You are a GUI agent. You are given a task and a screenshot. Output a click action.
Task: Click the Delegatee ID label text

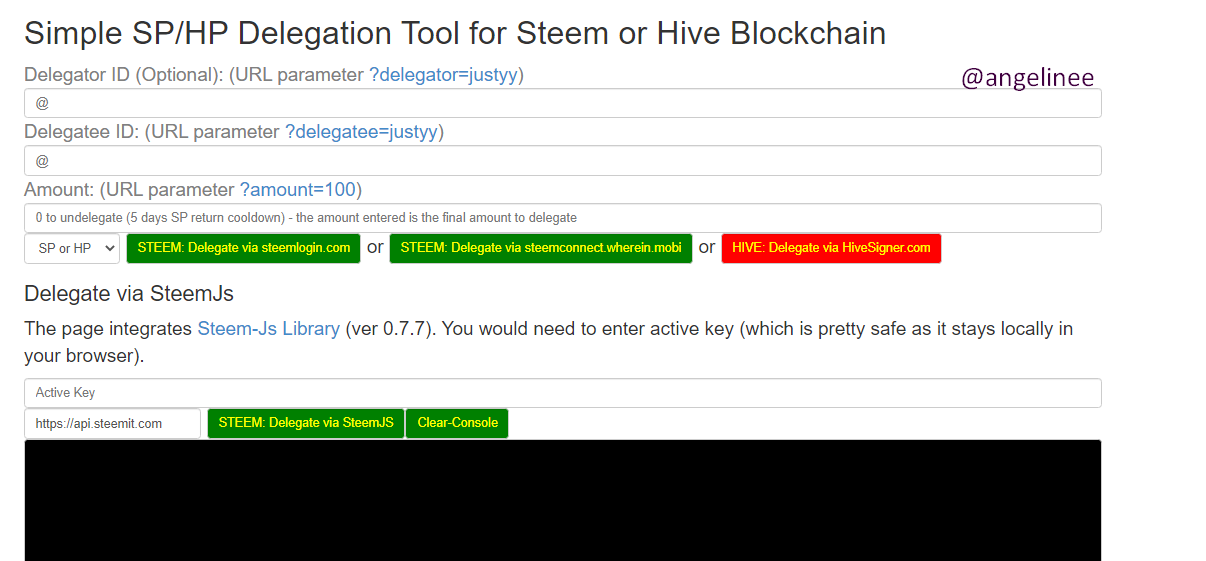point(82,132)
